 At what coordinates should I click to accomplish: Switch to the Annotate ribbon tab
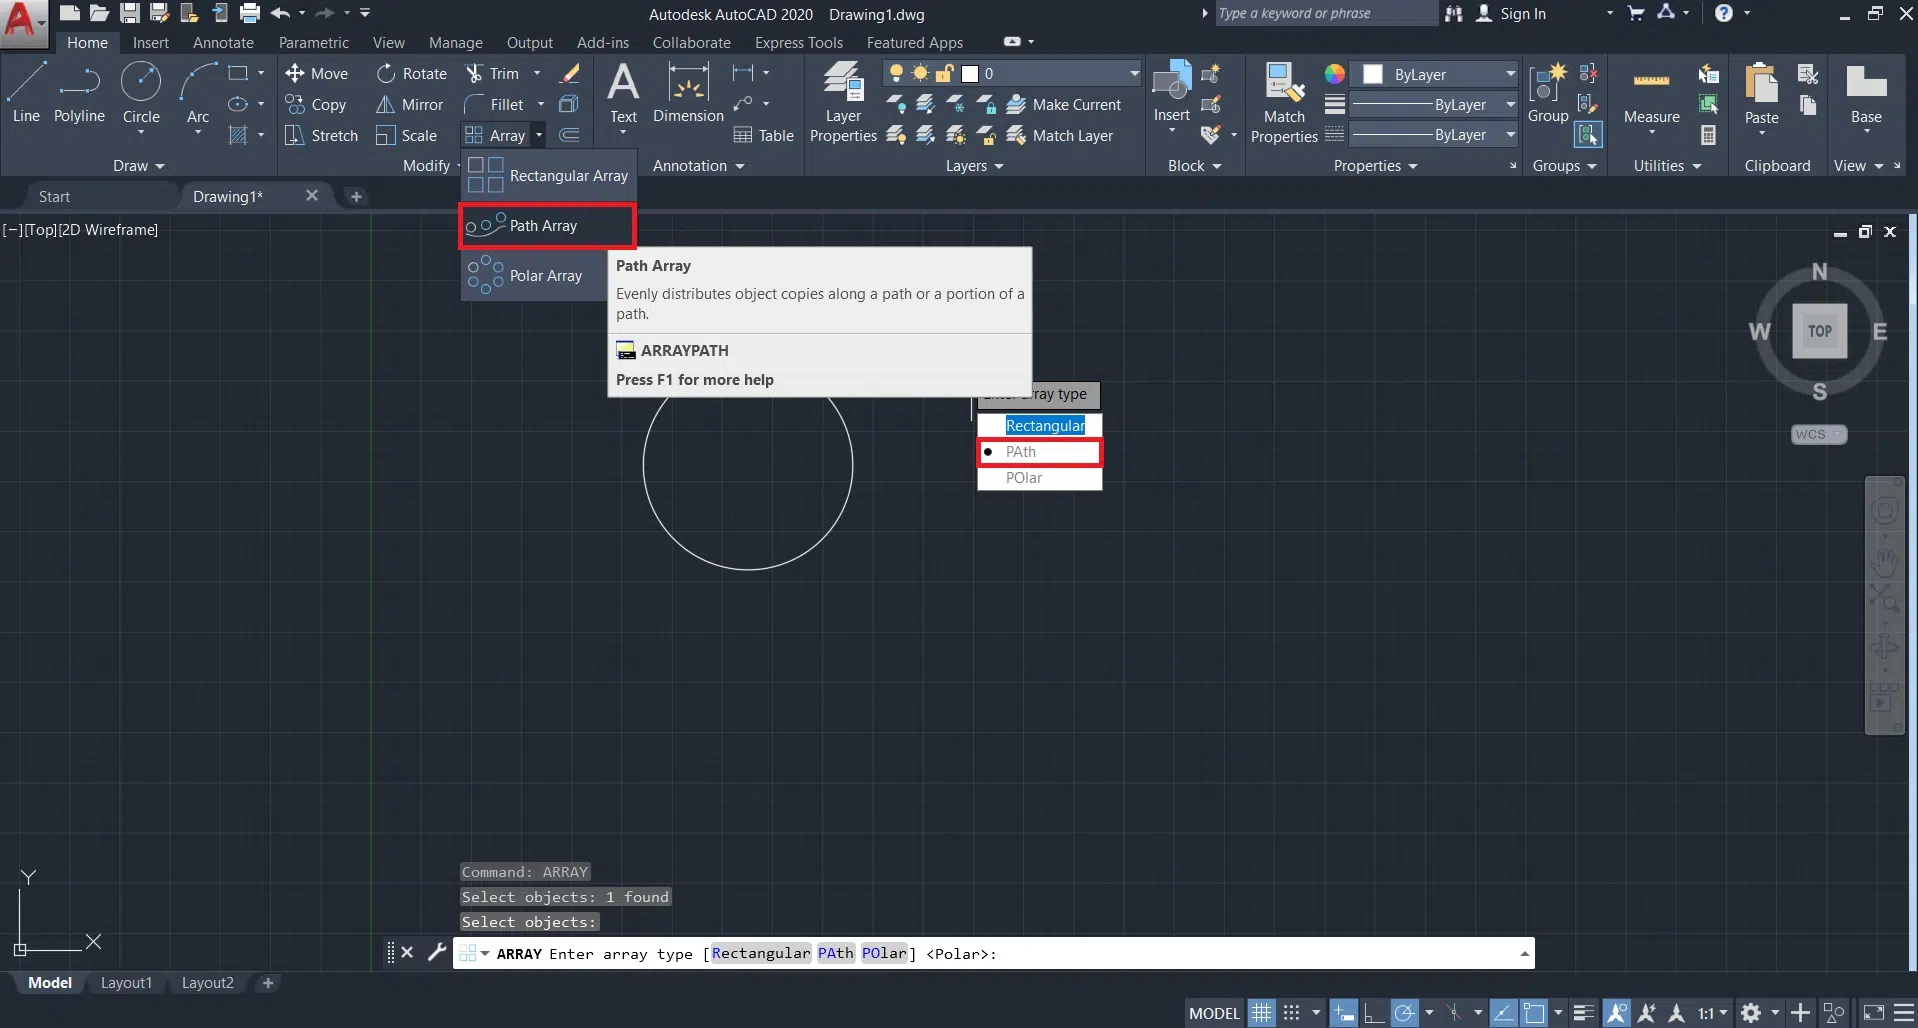(x=223, y=43)
